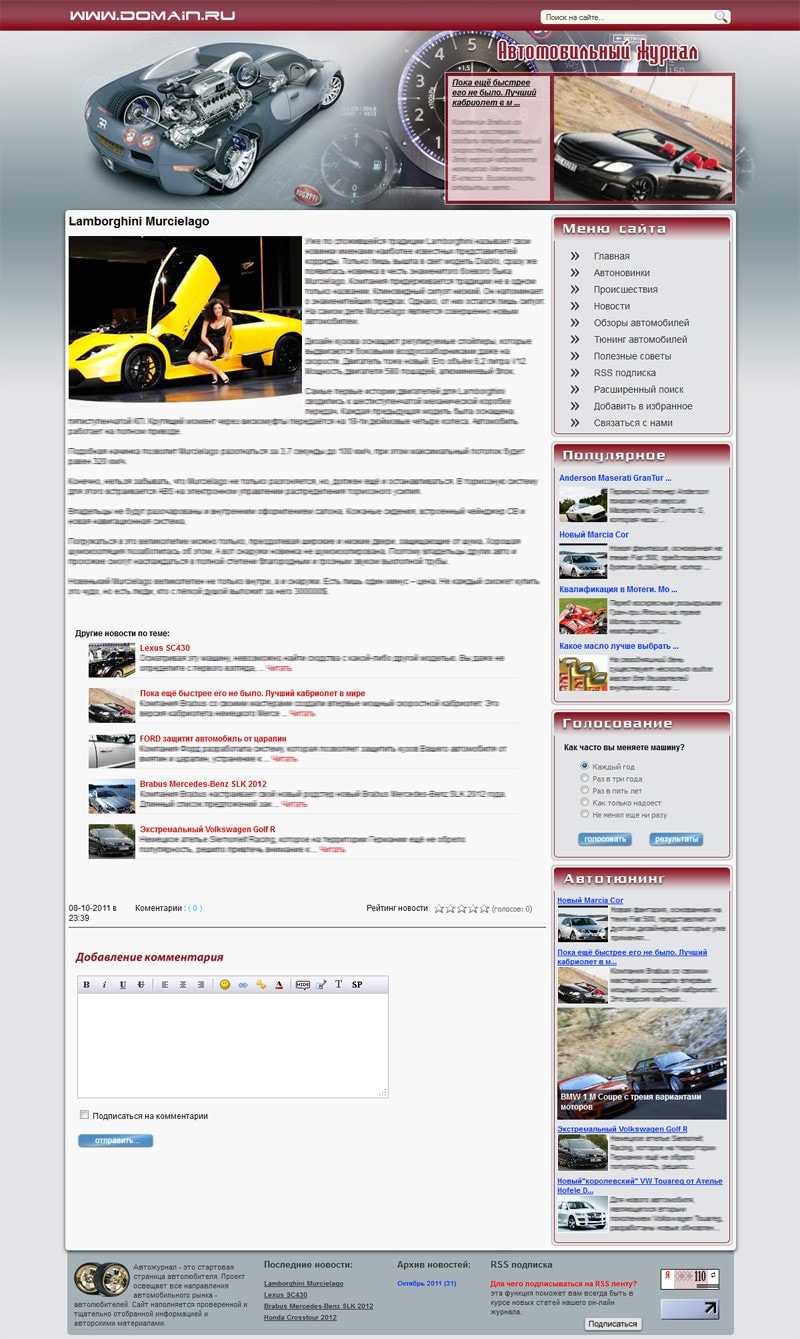Open Brabus Mercedes-Benz SLK 2012 related link

203,784
